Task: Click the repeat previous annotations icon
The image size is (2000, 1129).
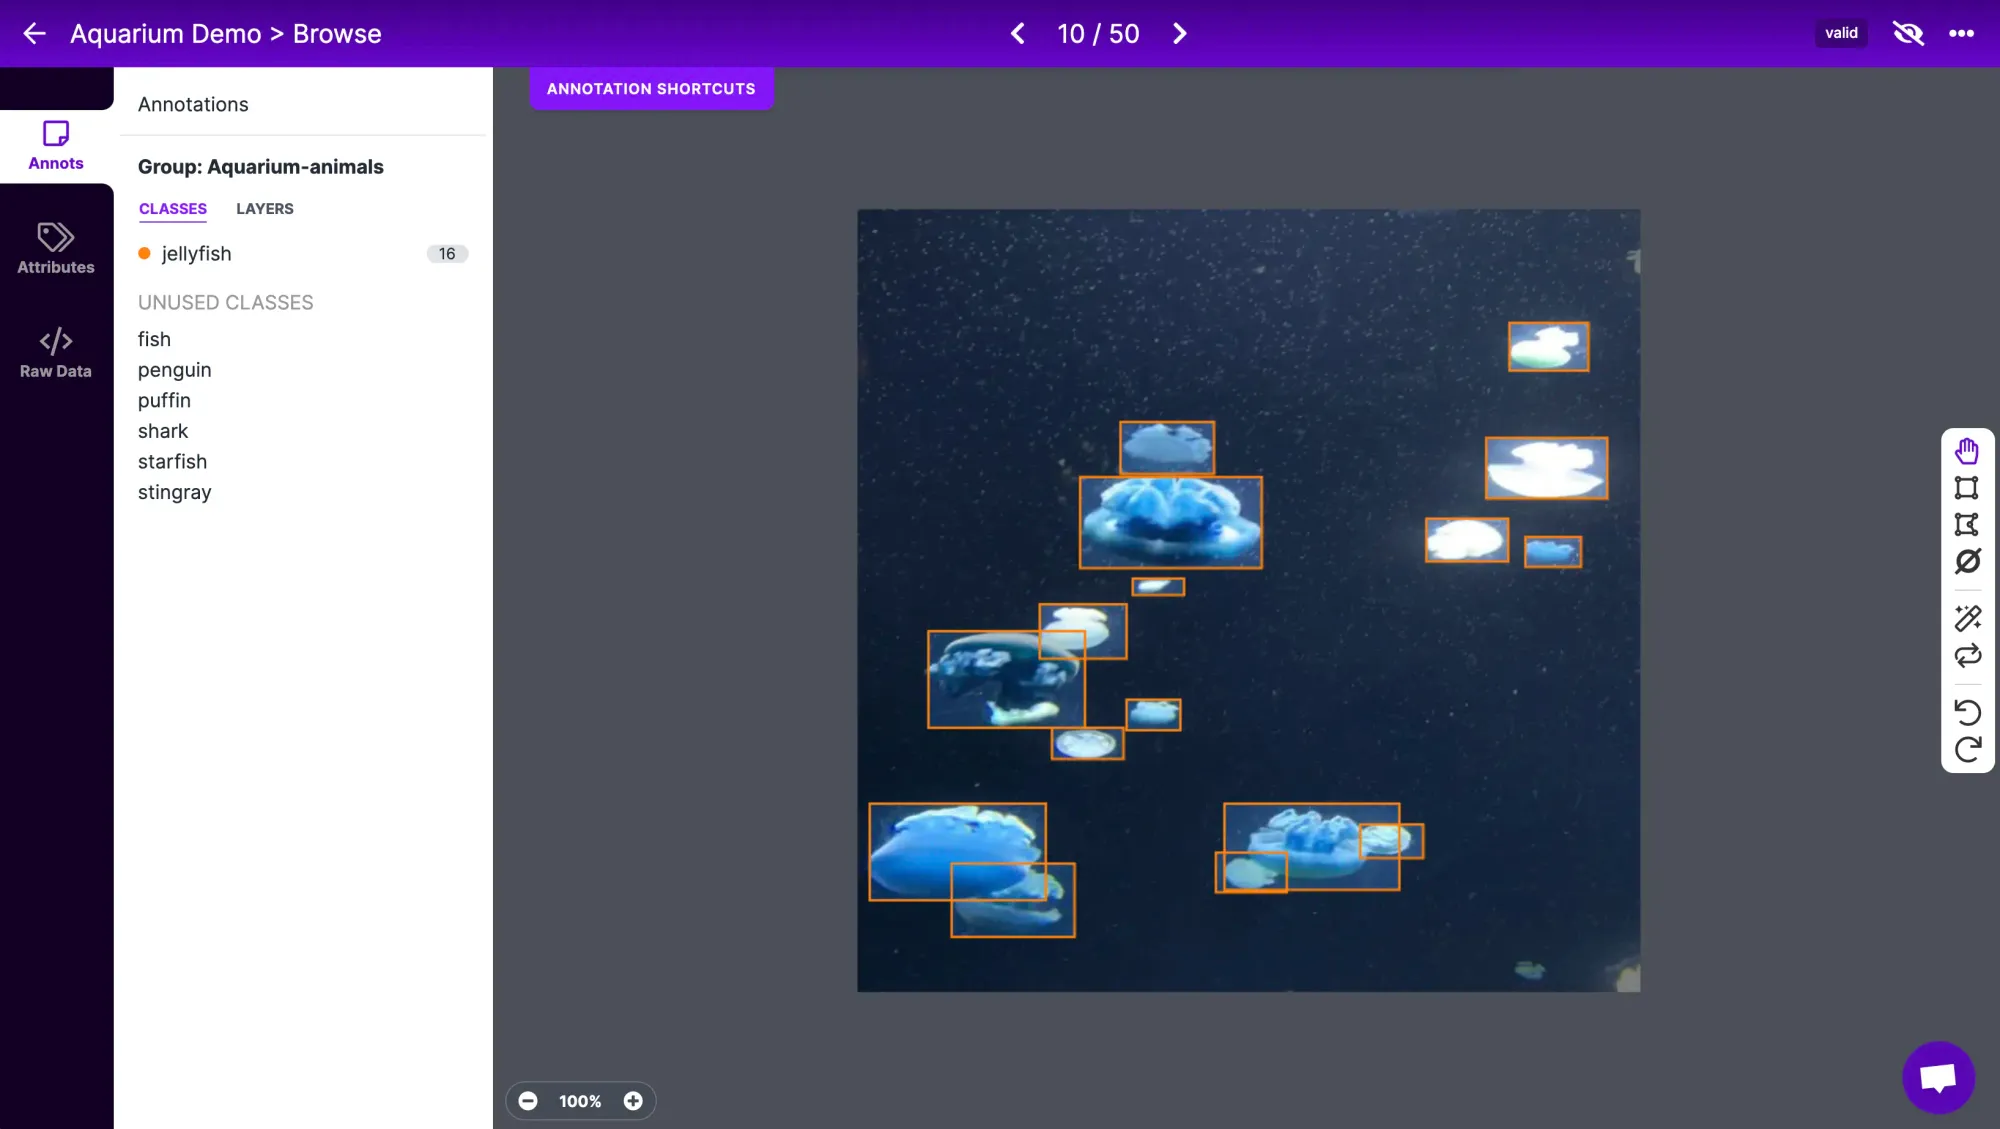Action: (1967, 656)
